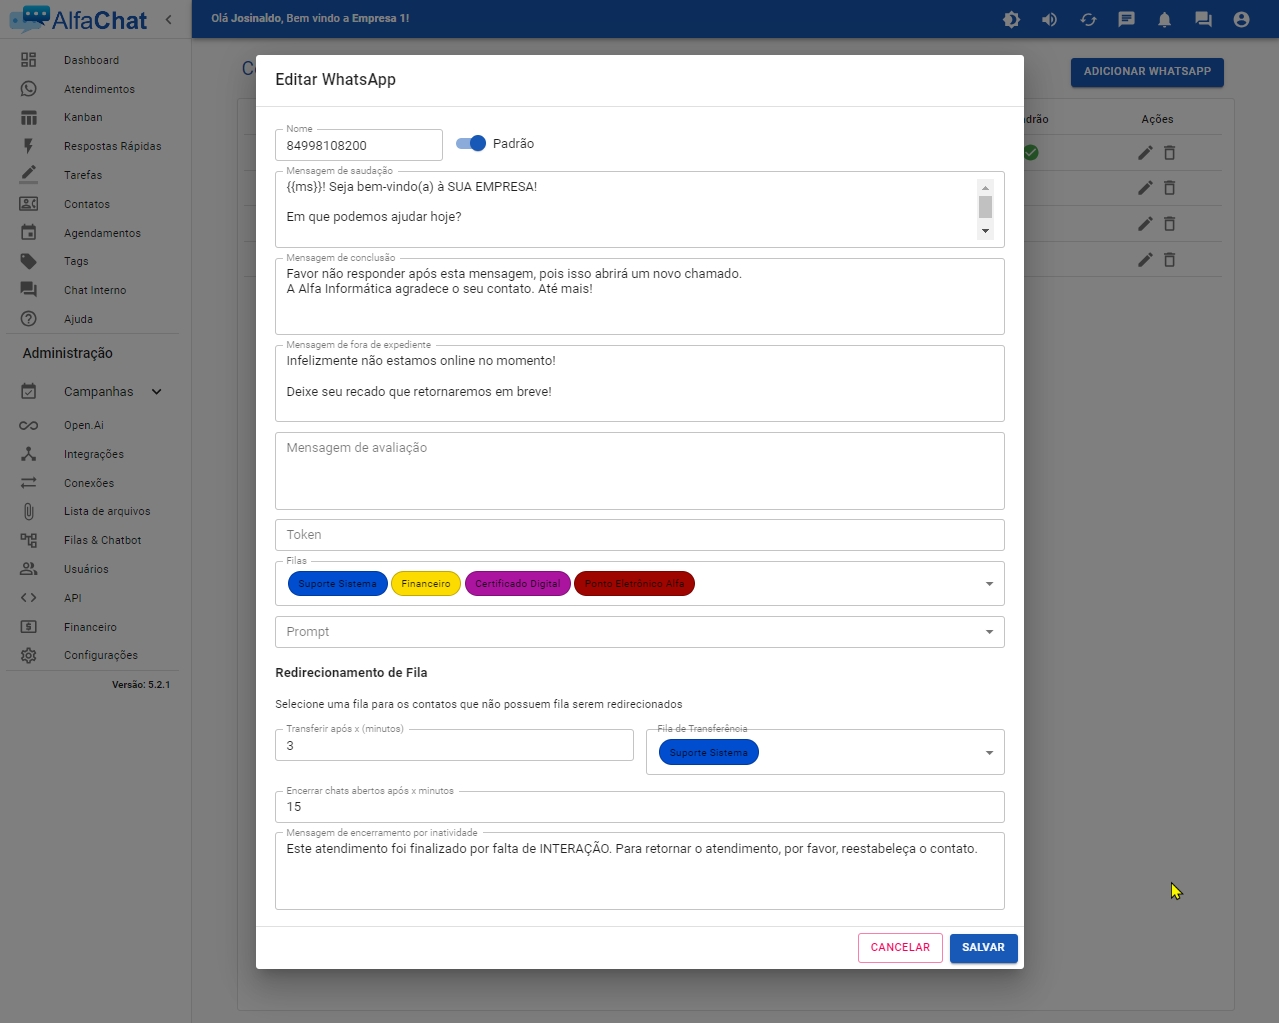Open the user account profile icon

coord(1241,19)
